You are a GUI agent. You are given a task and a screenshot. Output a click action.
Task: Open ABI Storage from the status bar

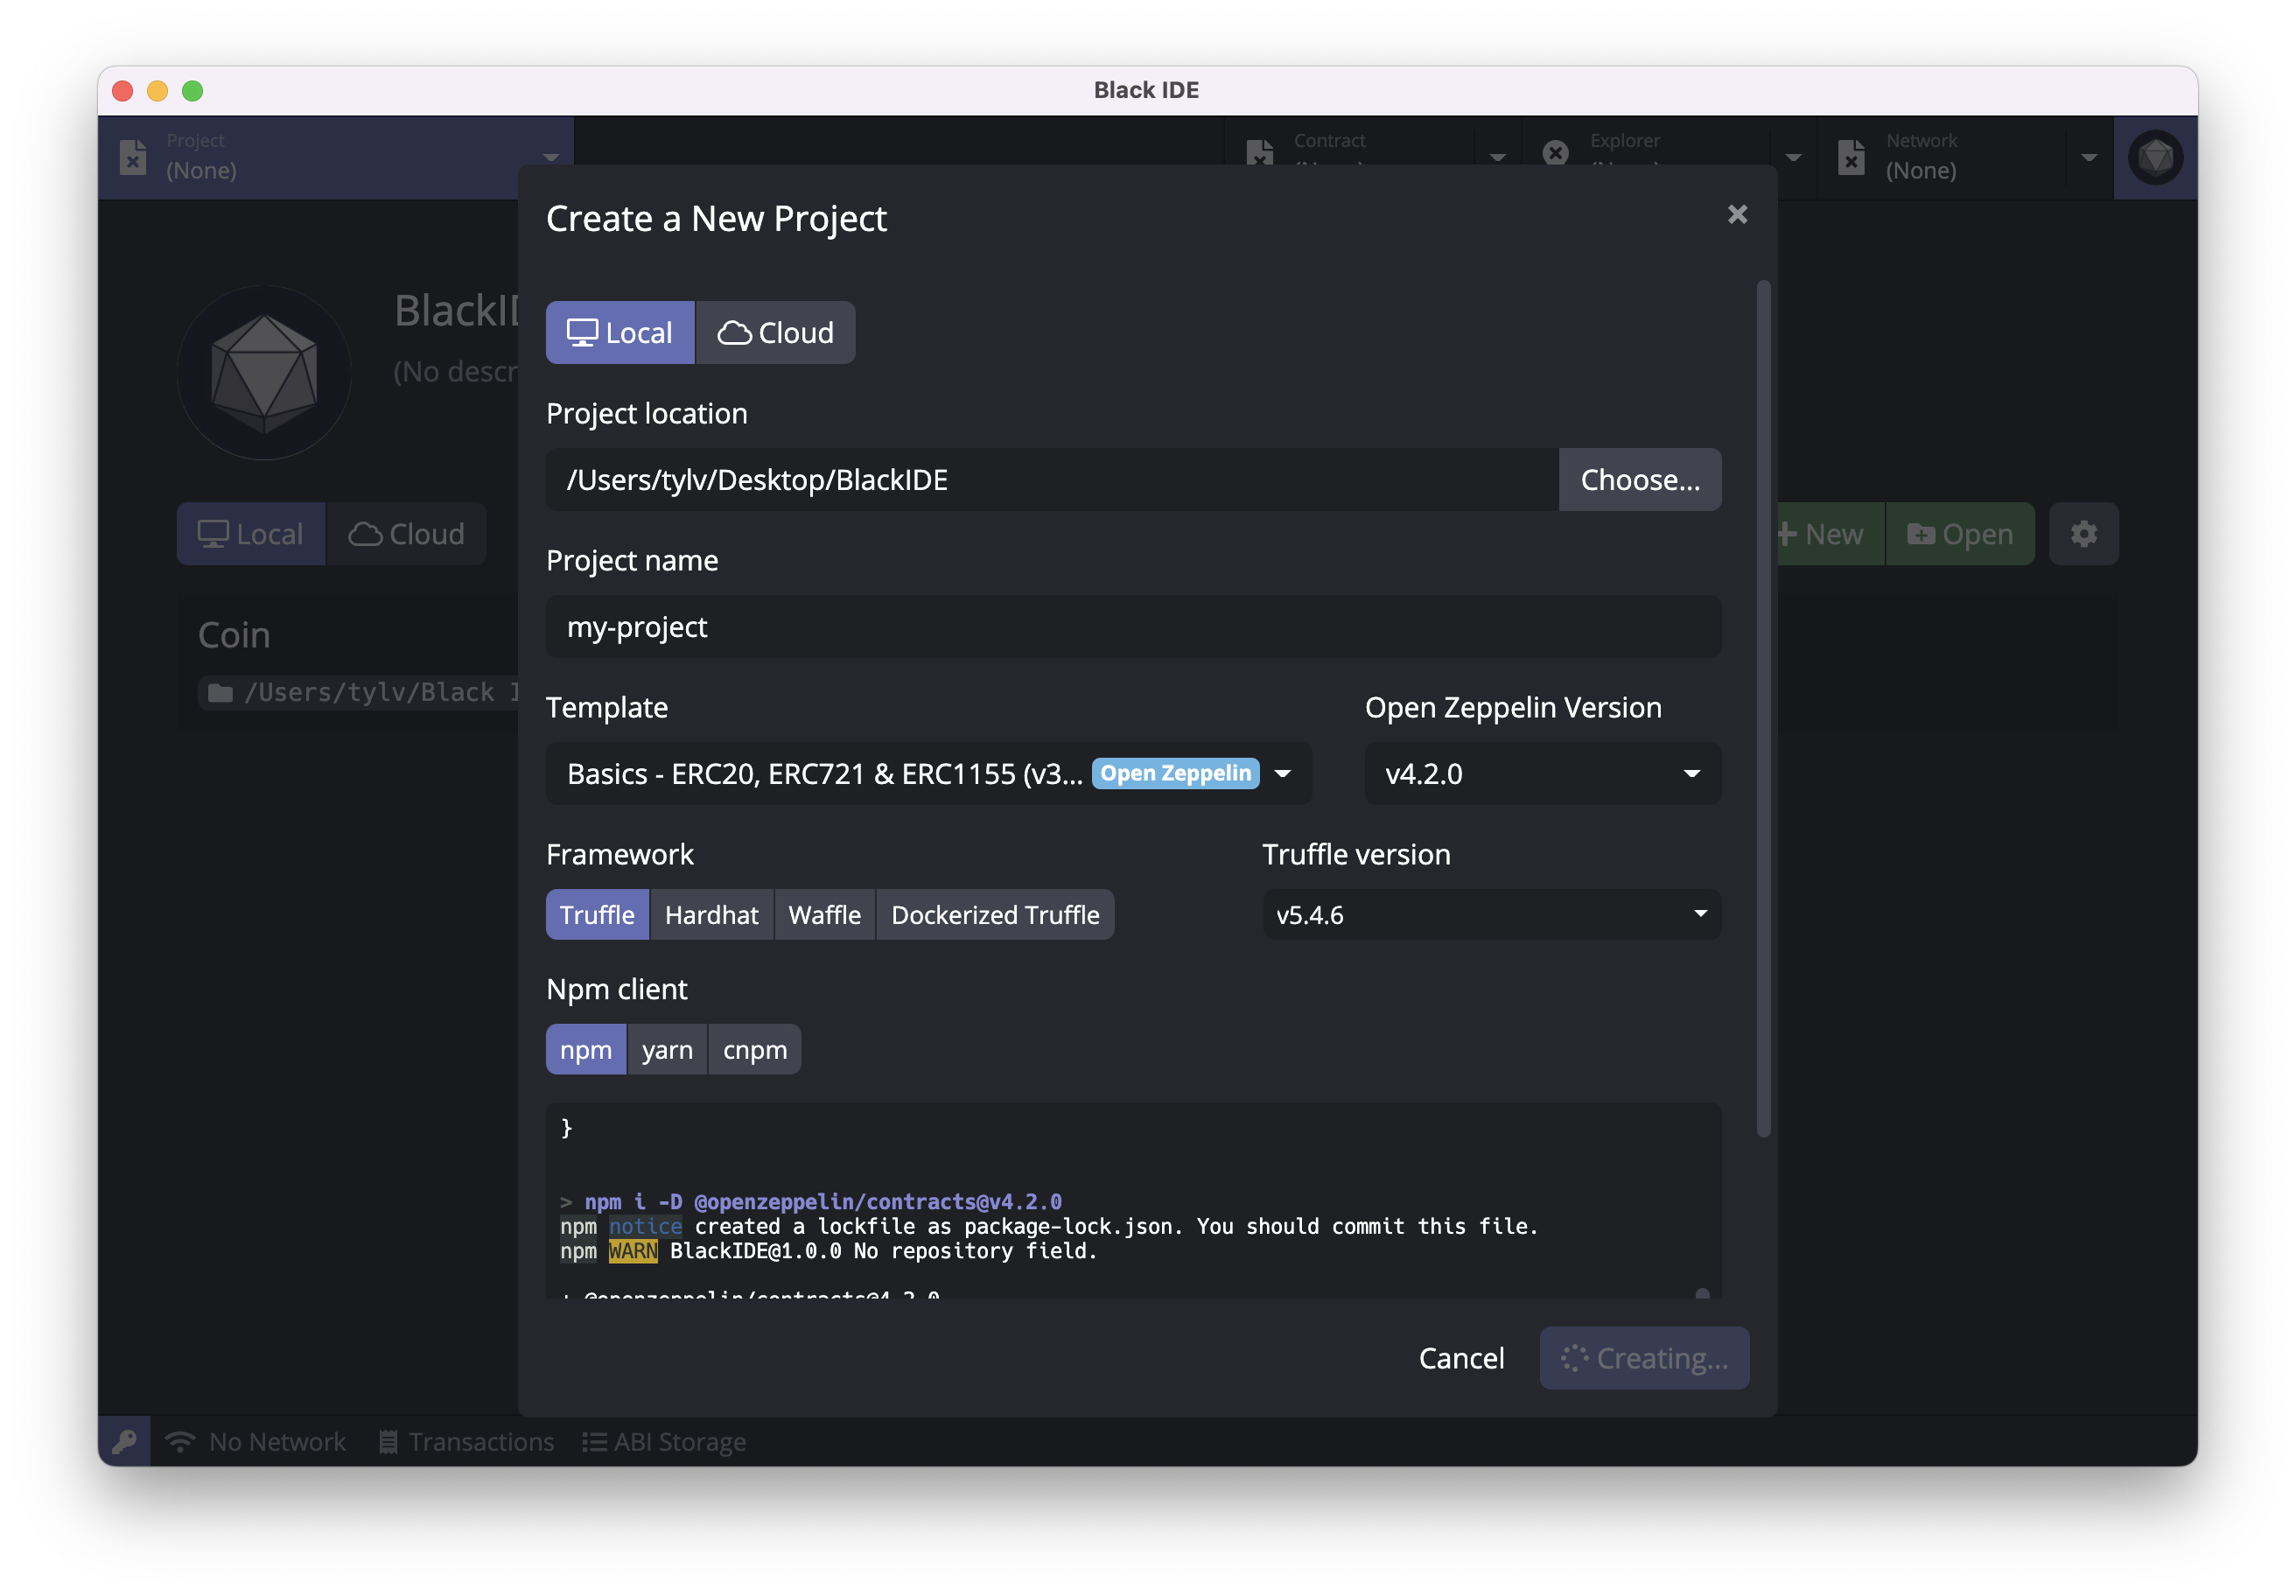[x=665, y=1441]
